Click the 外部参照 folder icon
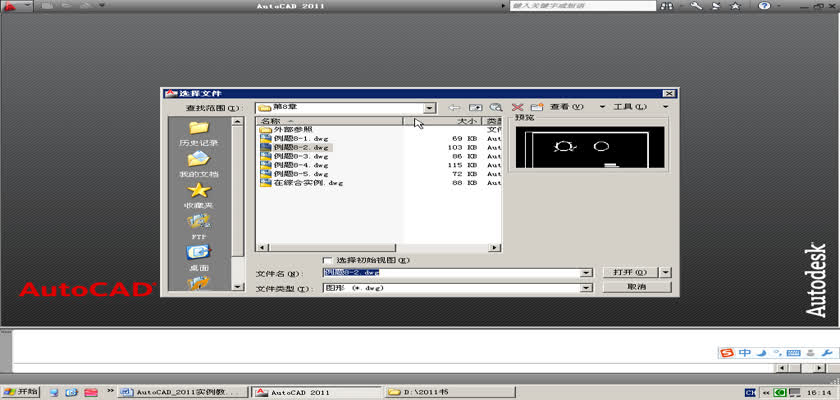The height and width of the screenshot is (400, 840). 265,130
